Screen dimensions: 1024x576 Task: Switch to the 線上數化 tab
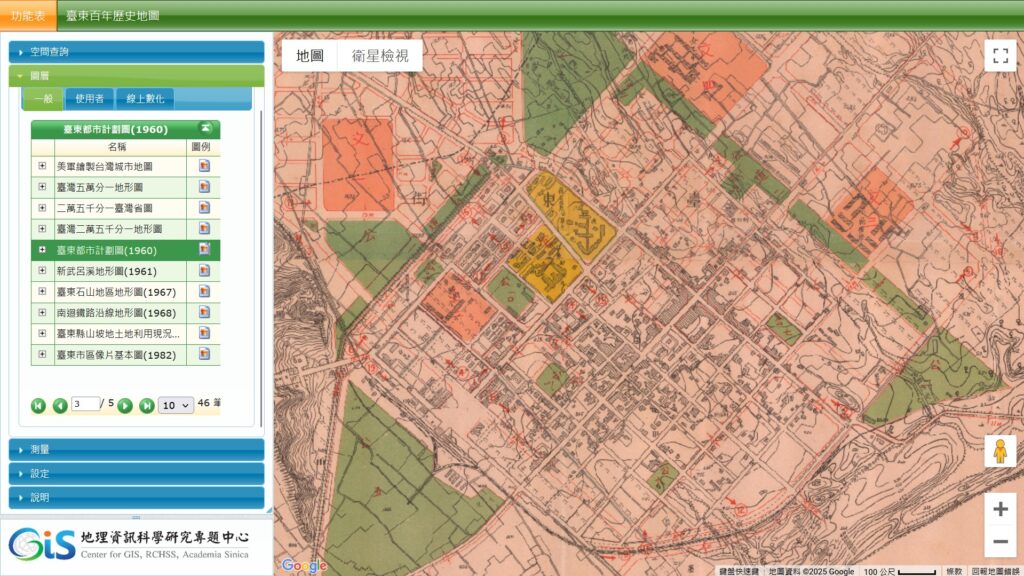145,98
